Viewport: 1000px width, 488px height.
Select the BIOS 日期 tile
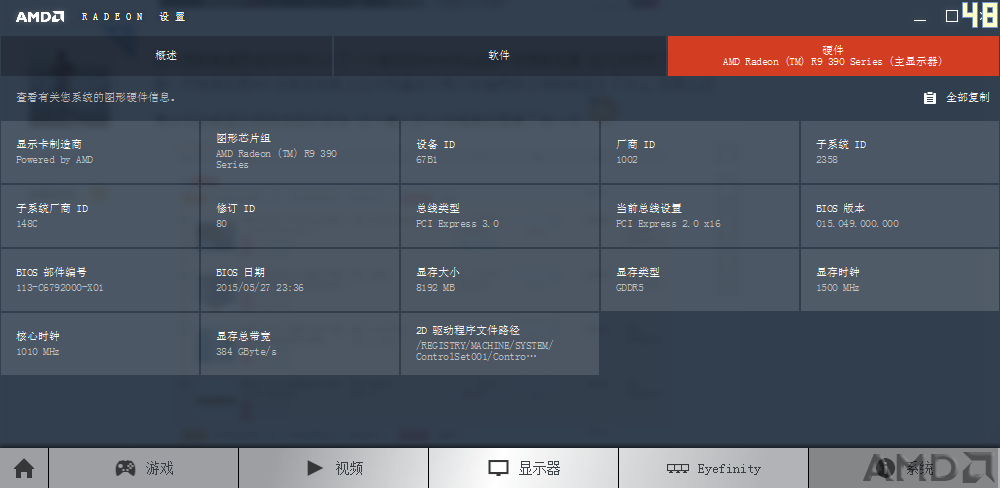[x=300, y=280]
